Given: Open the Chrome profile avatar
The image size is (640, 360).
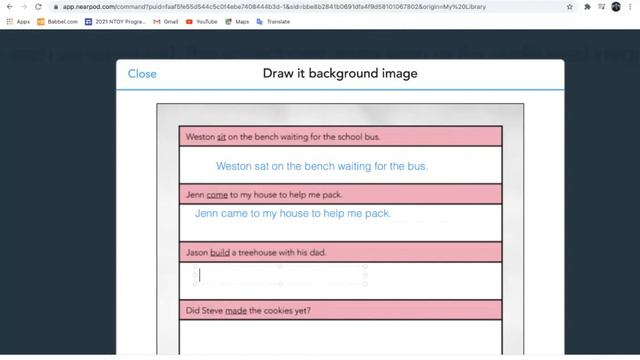Looking at the screenshot, I should tap(616, 7).
